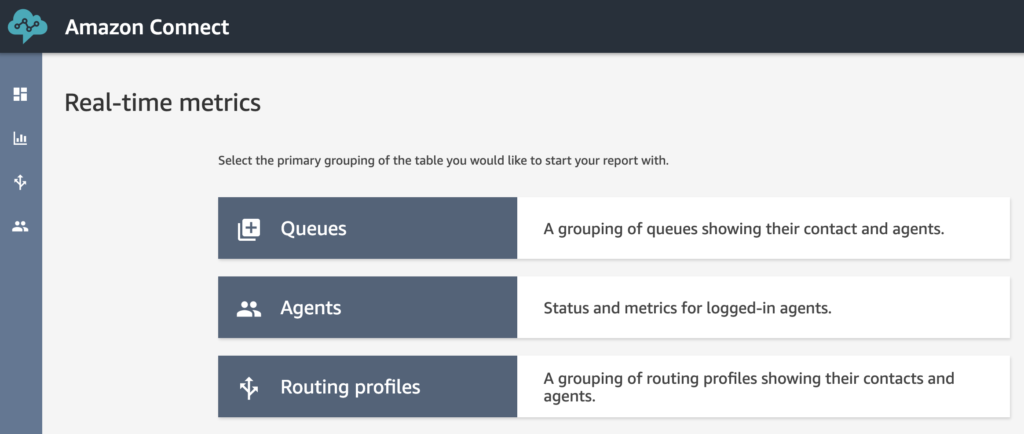
Task: Open the bar chart metrics sidebar icon
Action: (x=20, y=138)
